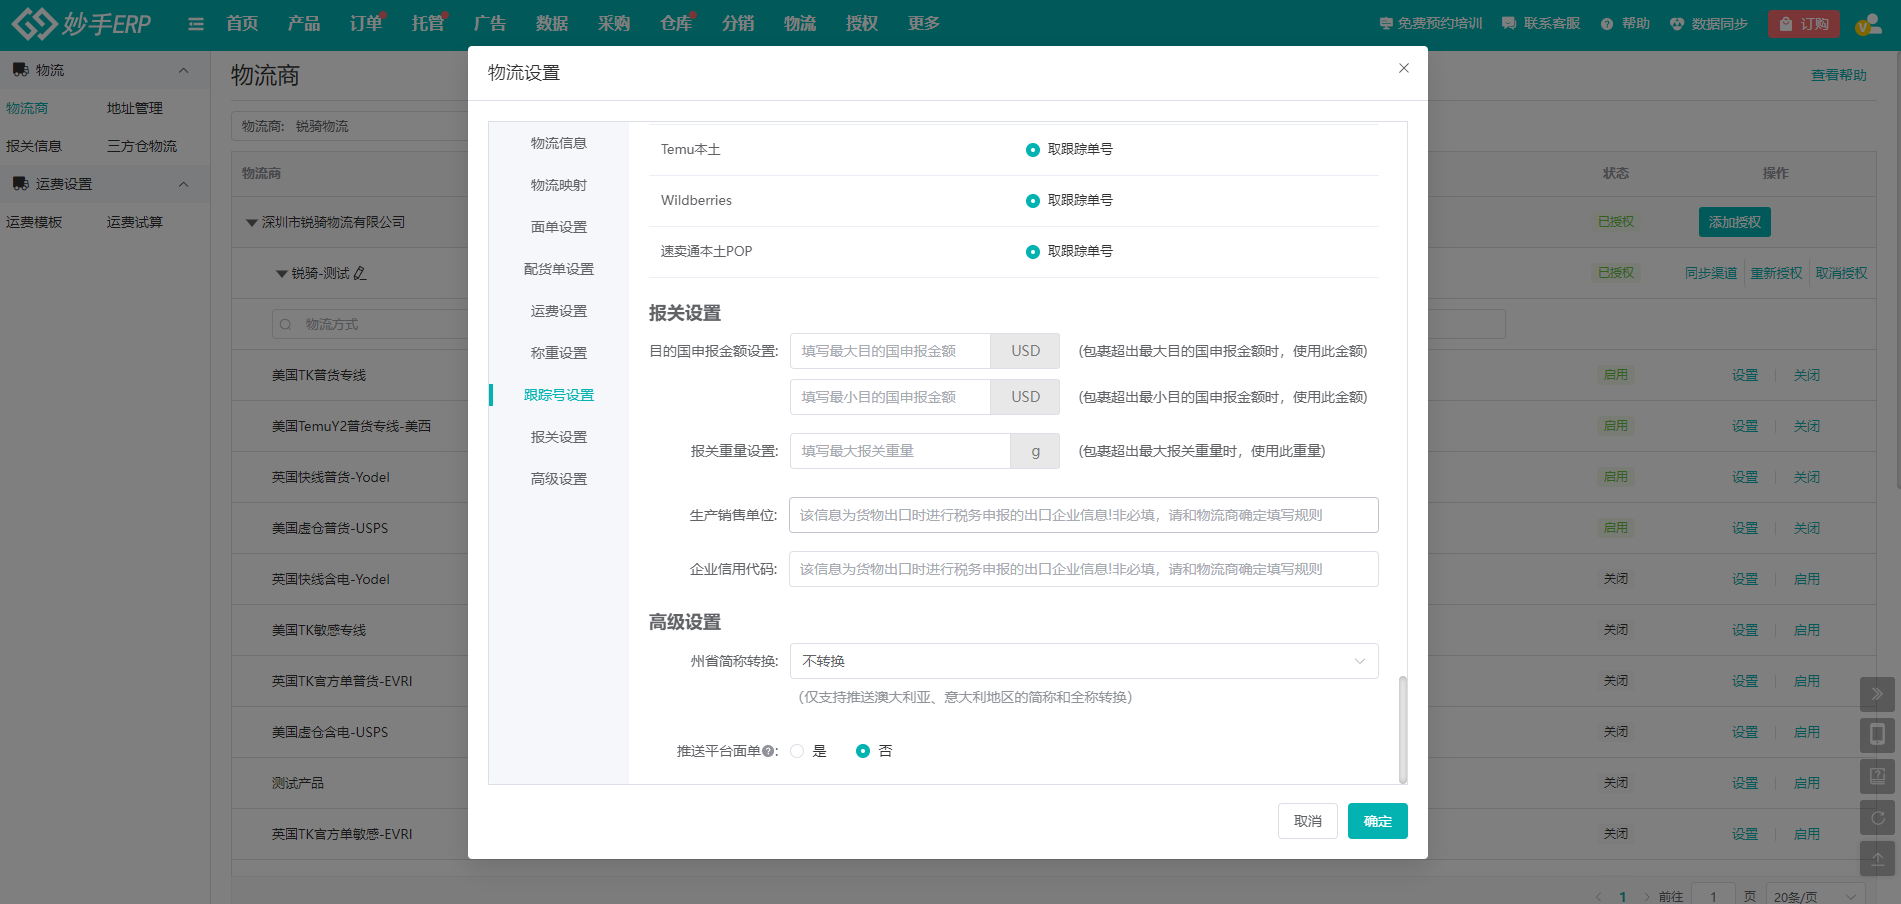This screenshot has width=1901, height=904.
Task: Click the refresh icon on right edge
Action: [x=1877, y=816]
